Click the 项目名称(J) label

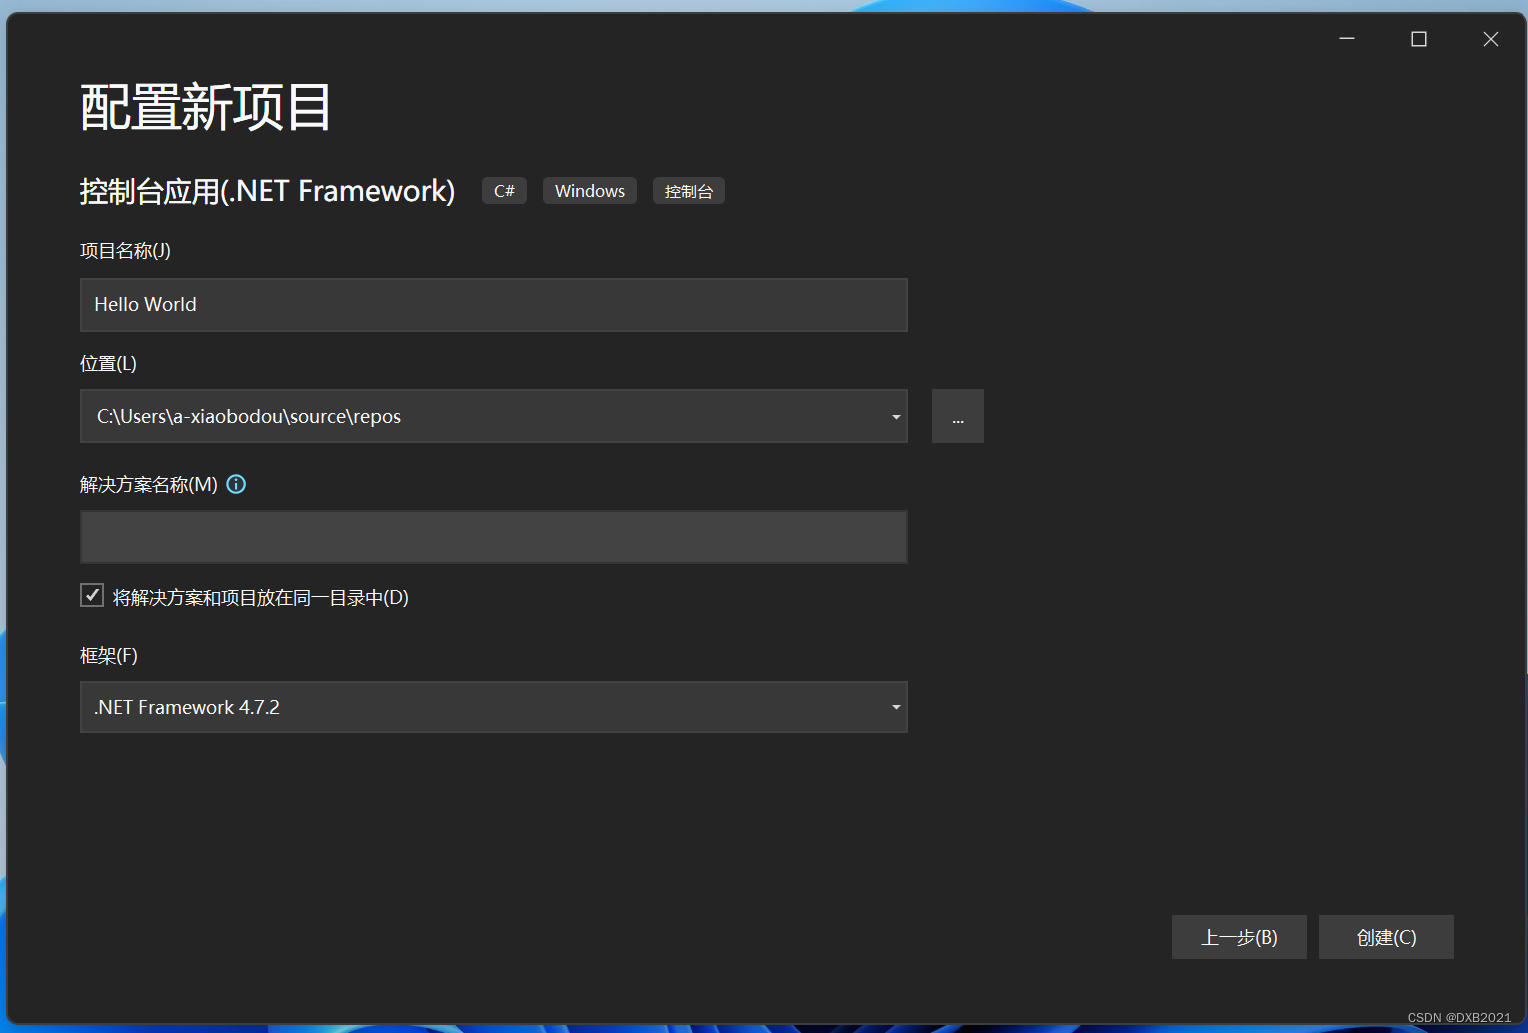125,251
